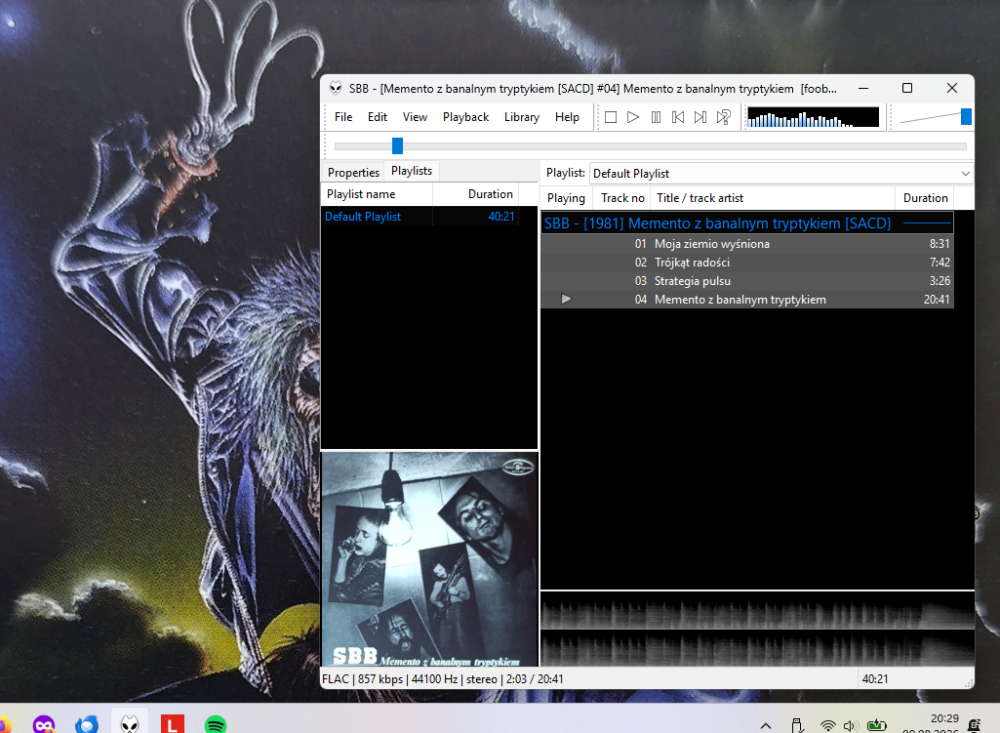Open the Edit menu

[x=377, y=117]
